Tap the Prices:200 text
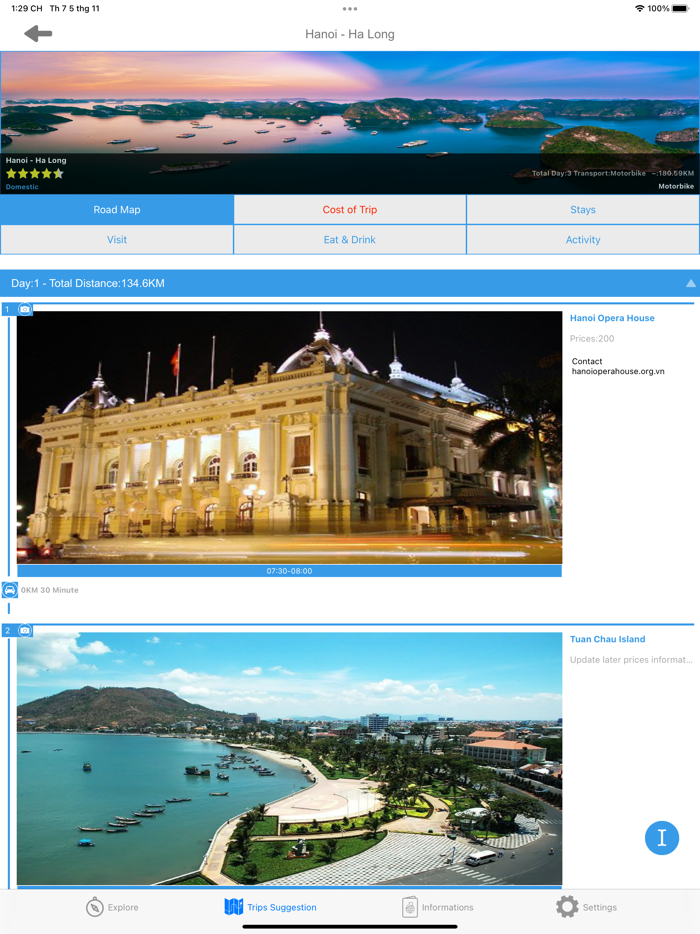The height and width of the screenshot is (934, 700). (592, 338)
